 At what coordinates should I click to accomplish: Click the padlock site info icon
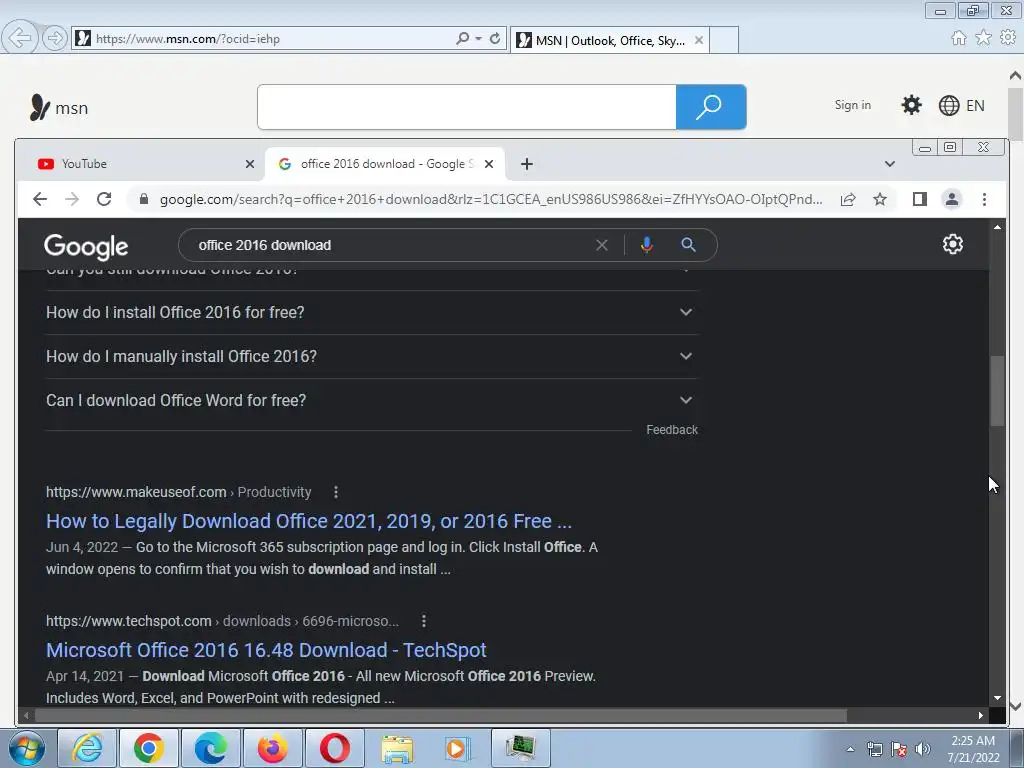point(144,199)
